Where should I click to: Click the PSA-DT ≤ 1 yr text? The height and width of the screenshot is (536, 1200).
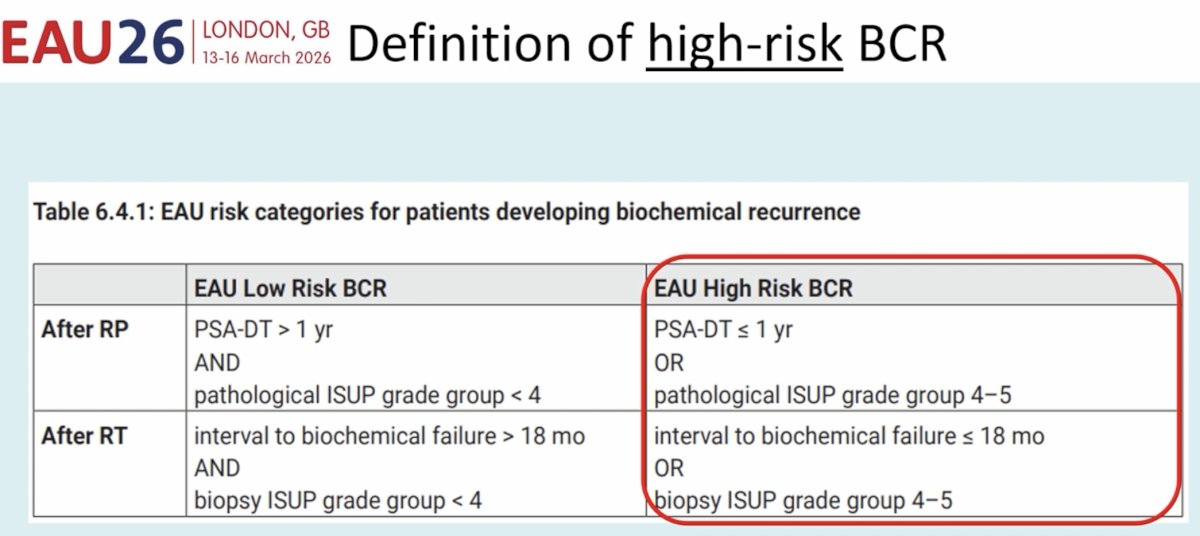coord(723,329)
